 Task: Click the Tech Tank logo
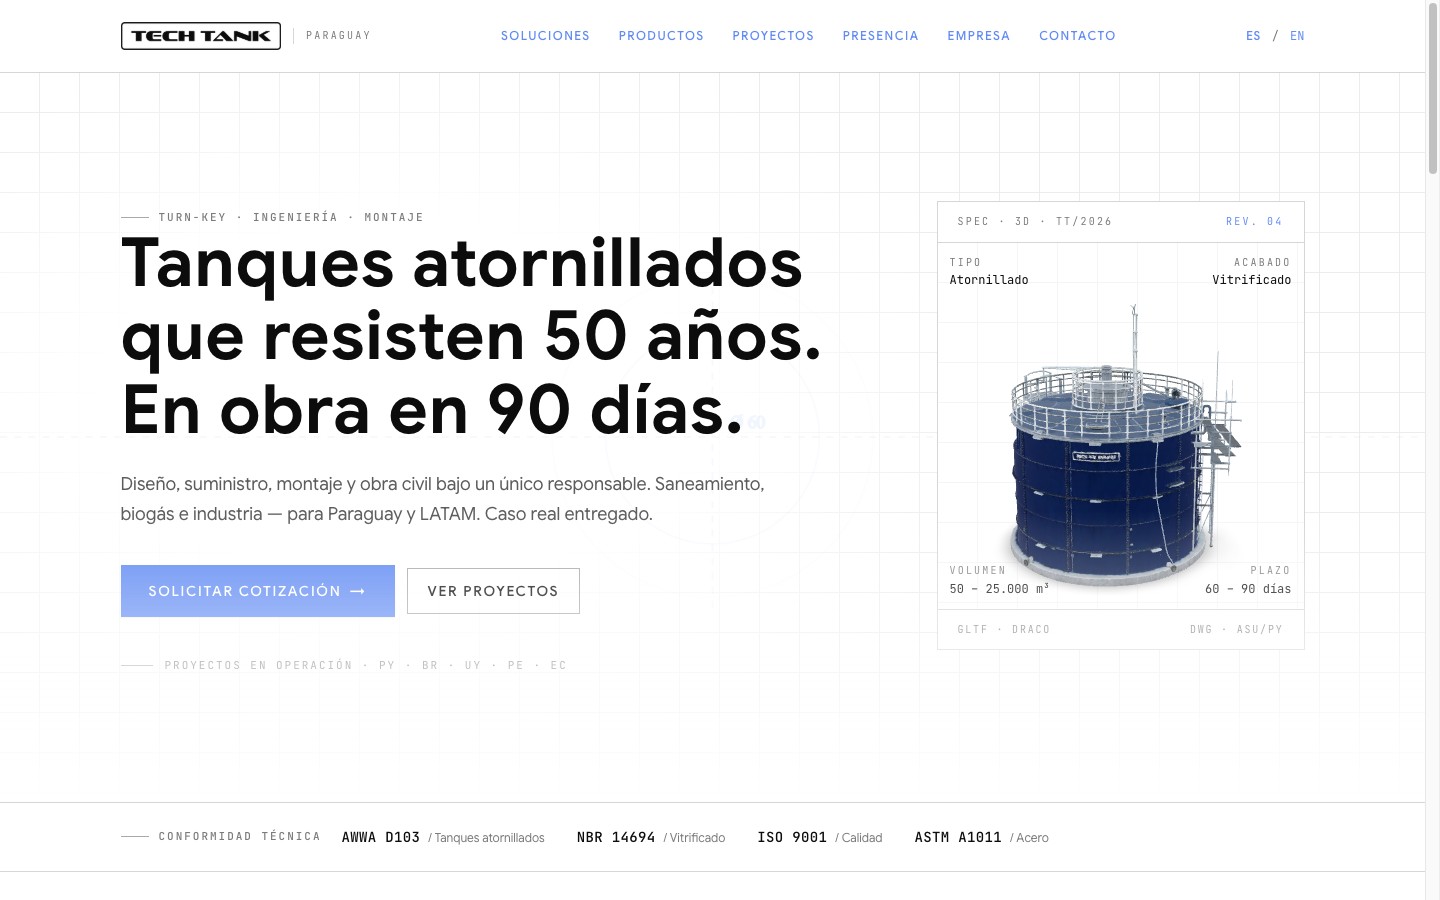[x=201, y=36]
